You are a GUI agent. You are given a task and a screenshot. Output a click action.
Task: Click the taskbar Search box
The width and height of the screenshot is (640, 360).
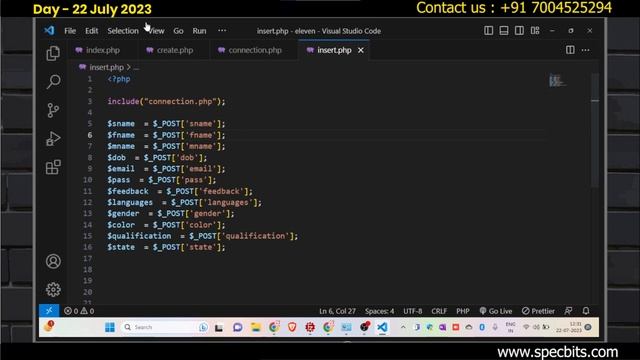(165, 327)
